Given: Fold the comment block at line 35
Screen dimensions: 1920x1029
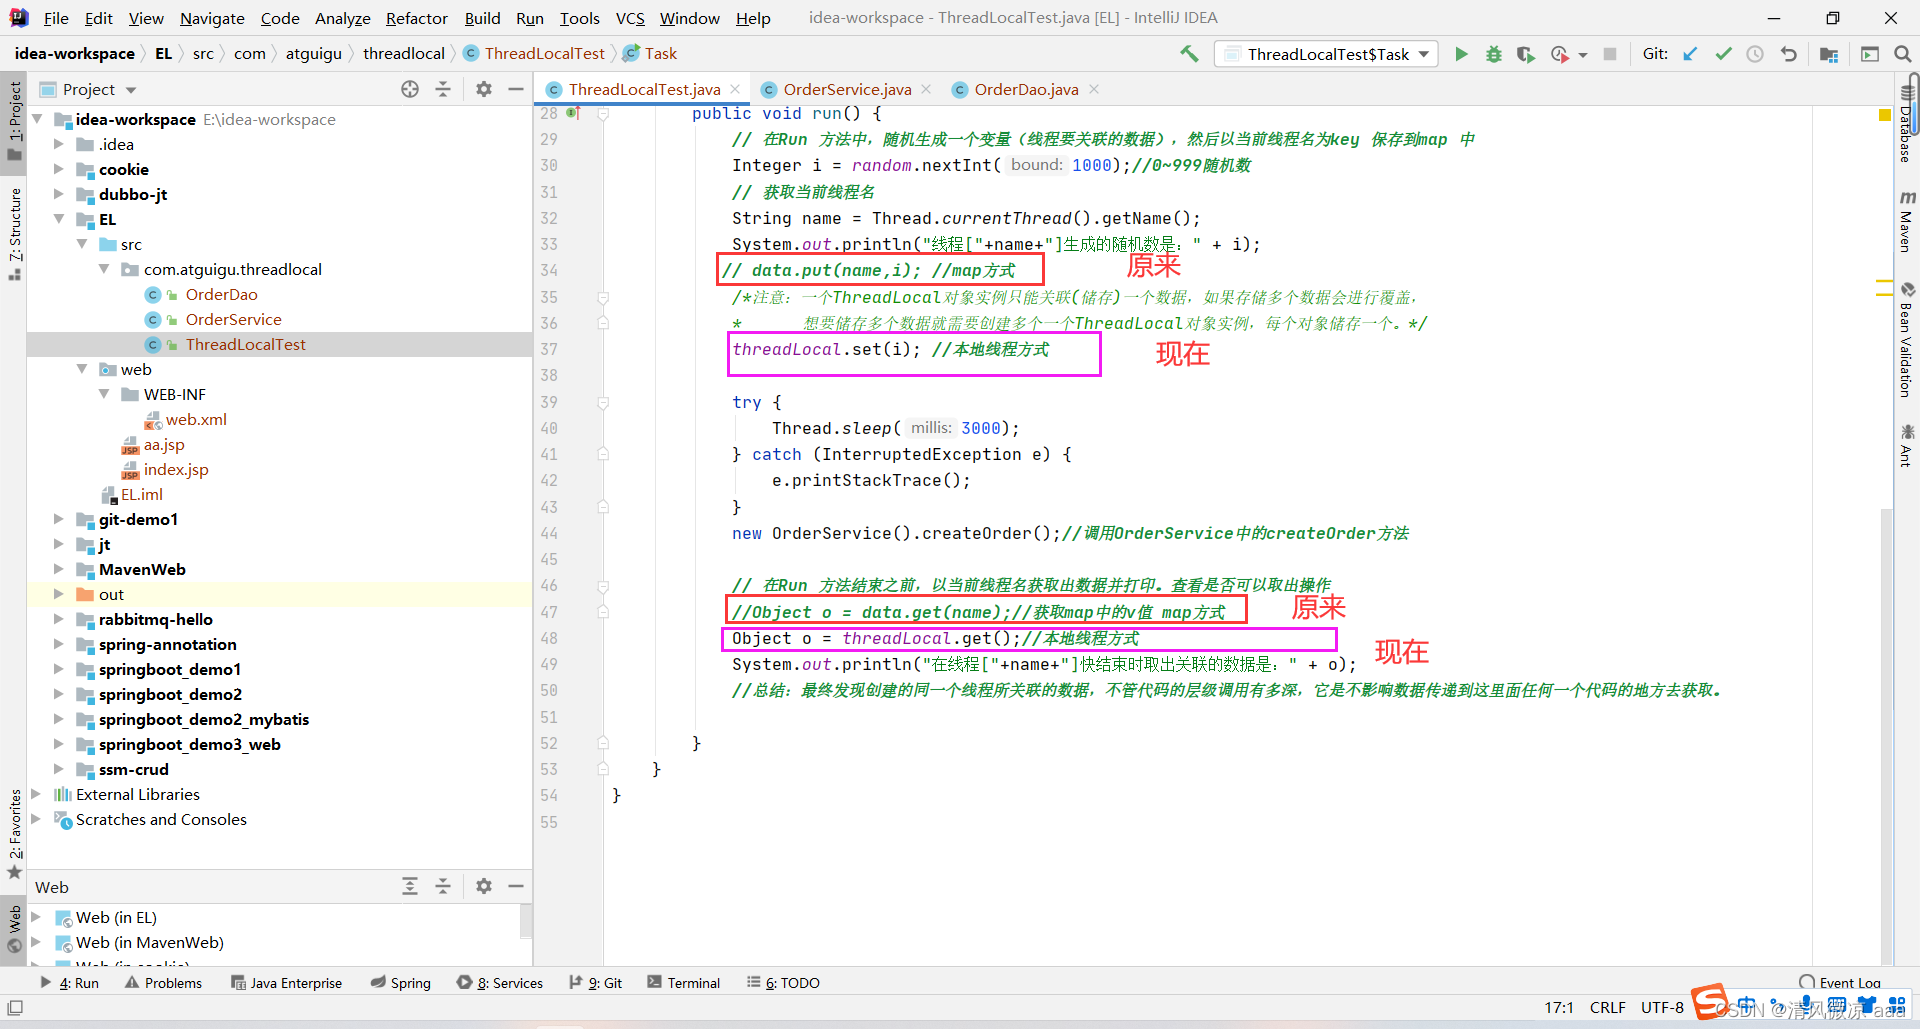Looking at the screenshot, I should click(603, 297).
